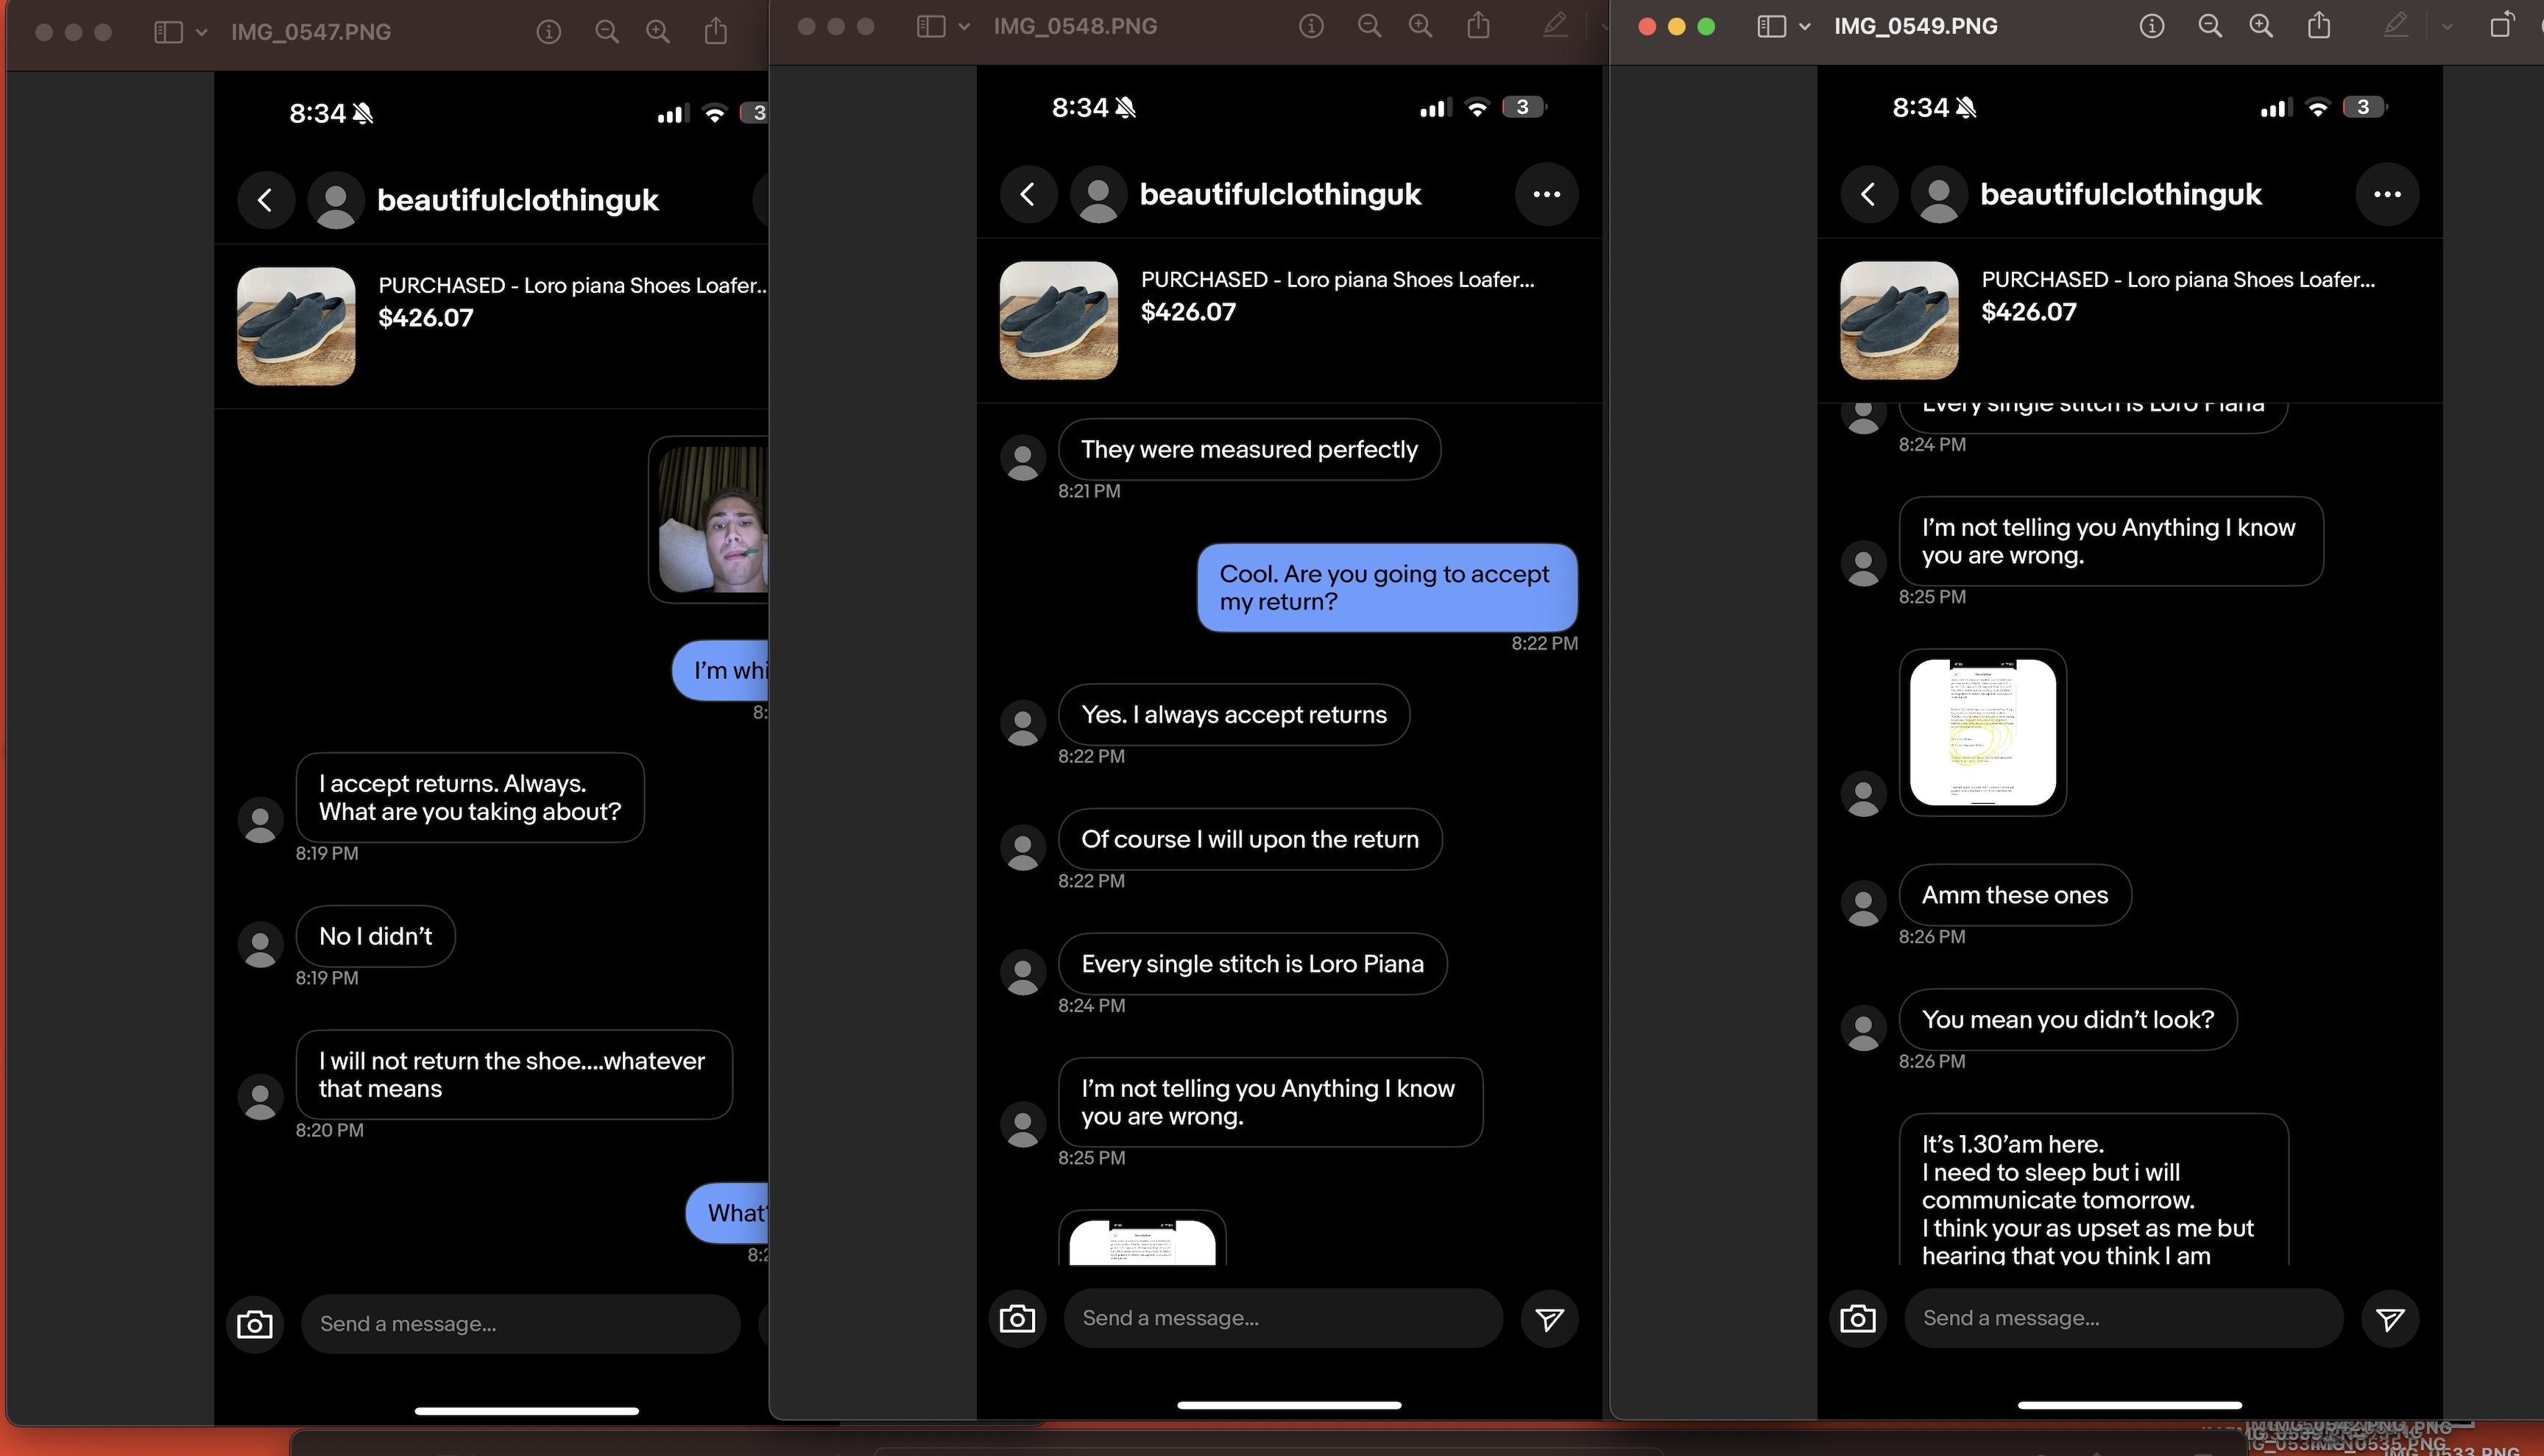The height and width of the screenshot is (1456, 2544).
Task: Open the loafer product thumbnail in IMG_0547
Action: 296,326
